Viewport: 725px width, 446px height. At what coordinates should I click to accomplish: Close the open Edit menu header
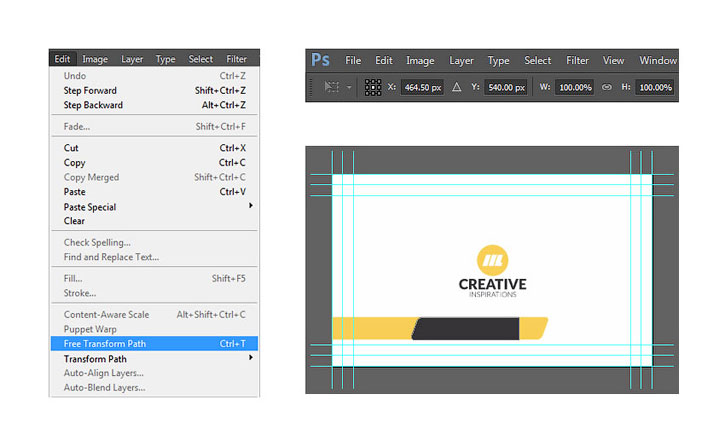tap(62, 59)
